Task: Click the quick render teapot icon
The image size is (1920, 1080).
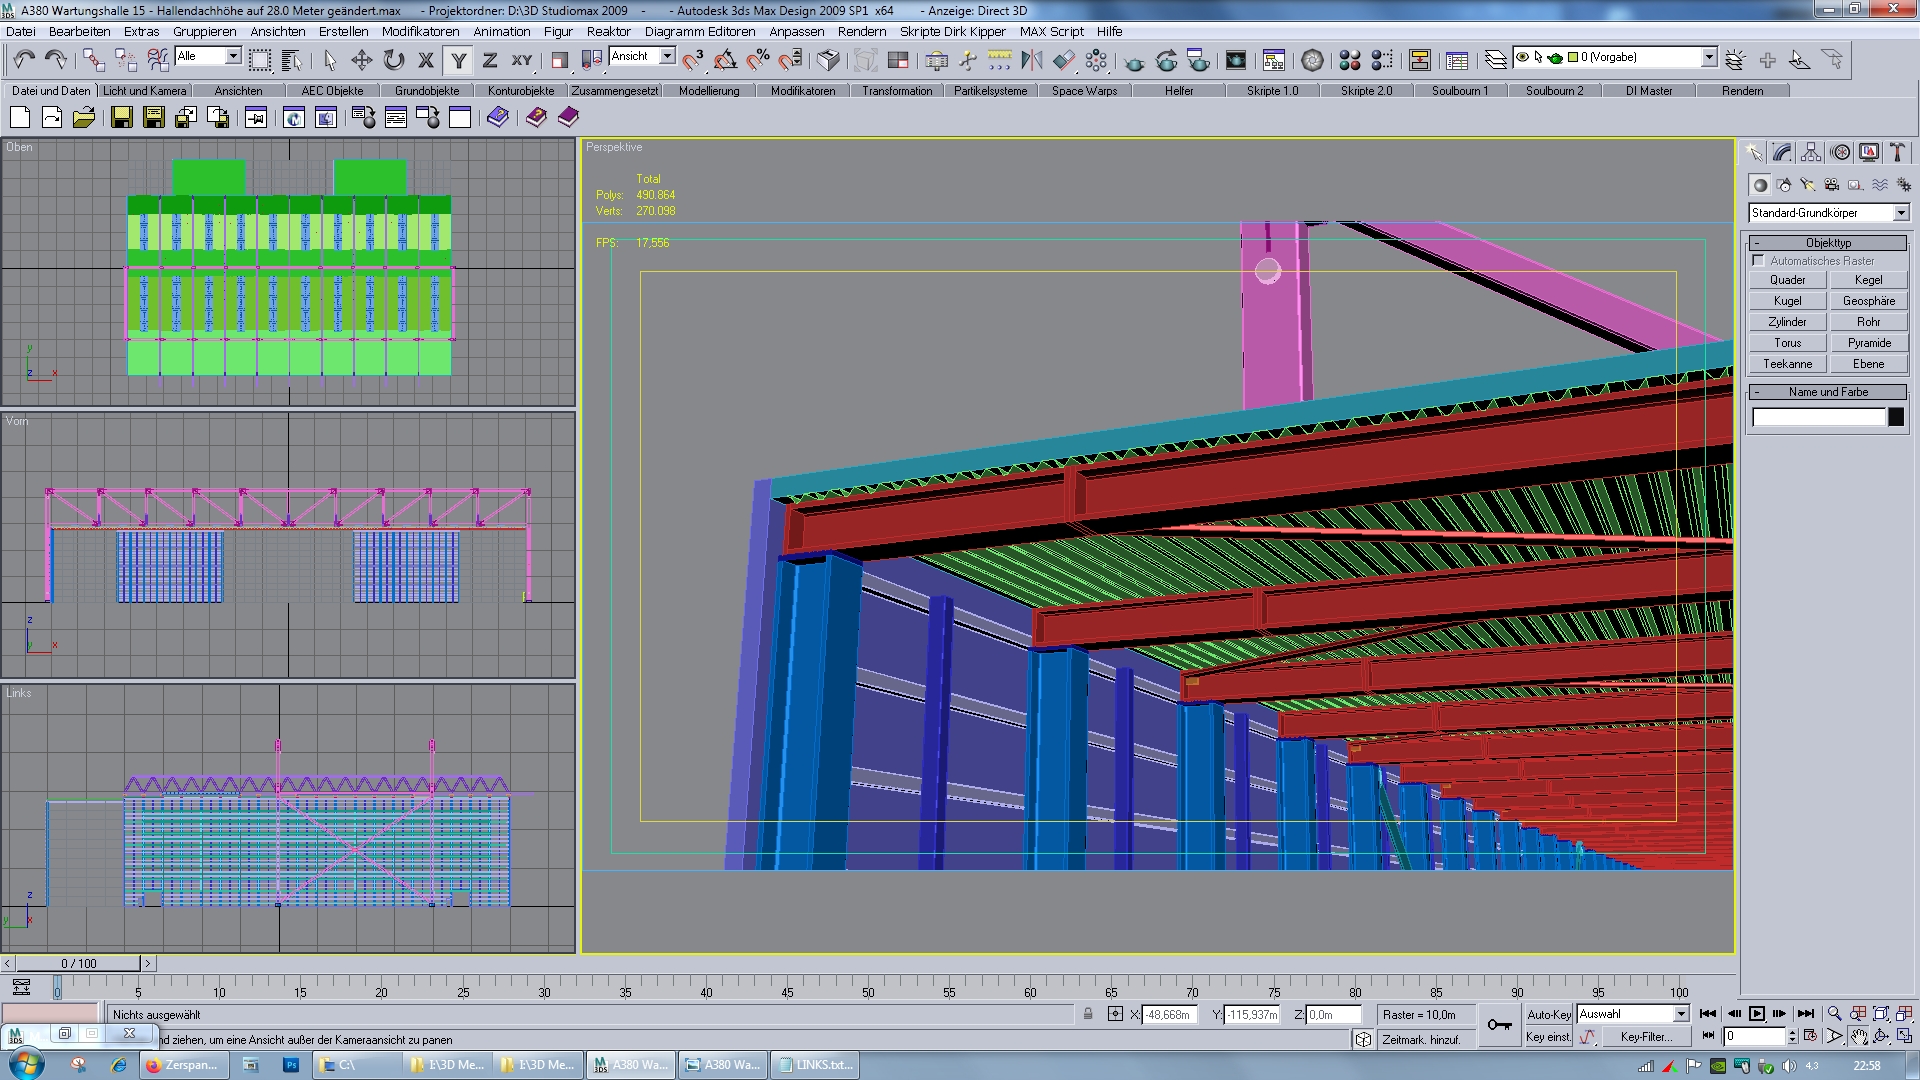Action: tap(1134, 61)
